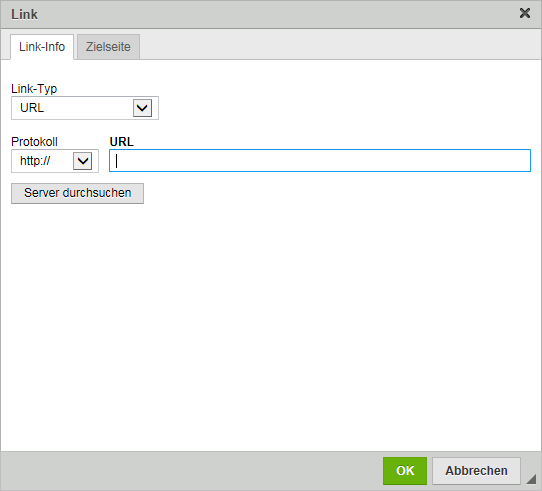The height and width of the screenshot is (491, 542).
Task: Click the Protokoll dropdown arrow icon
Action: point(83,161)
